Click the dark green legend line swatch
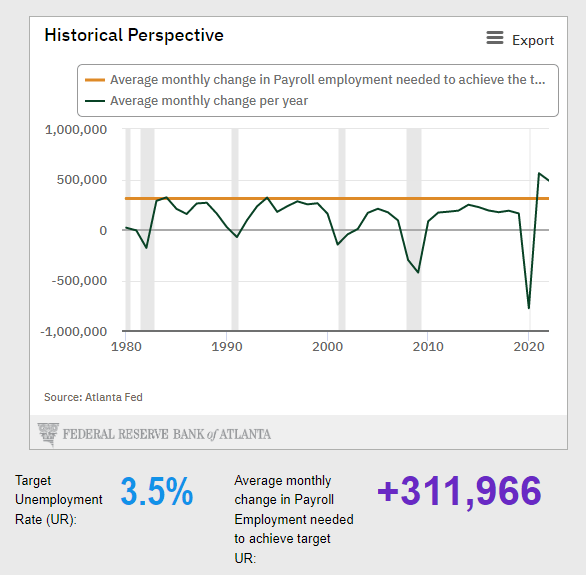 point(95,101)
